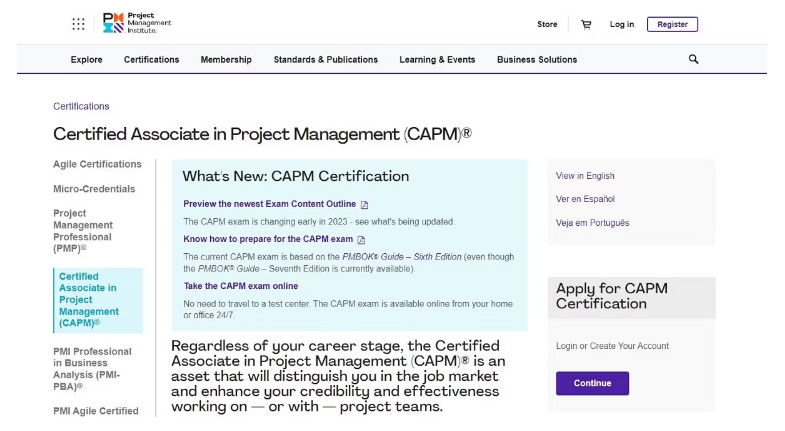Click Veja em Português
Image resolution: width=785 pixels, height=431 pixels.
592,223
